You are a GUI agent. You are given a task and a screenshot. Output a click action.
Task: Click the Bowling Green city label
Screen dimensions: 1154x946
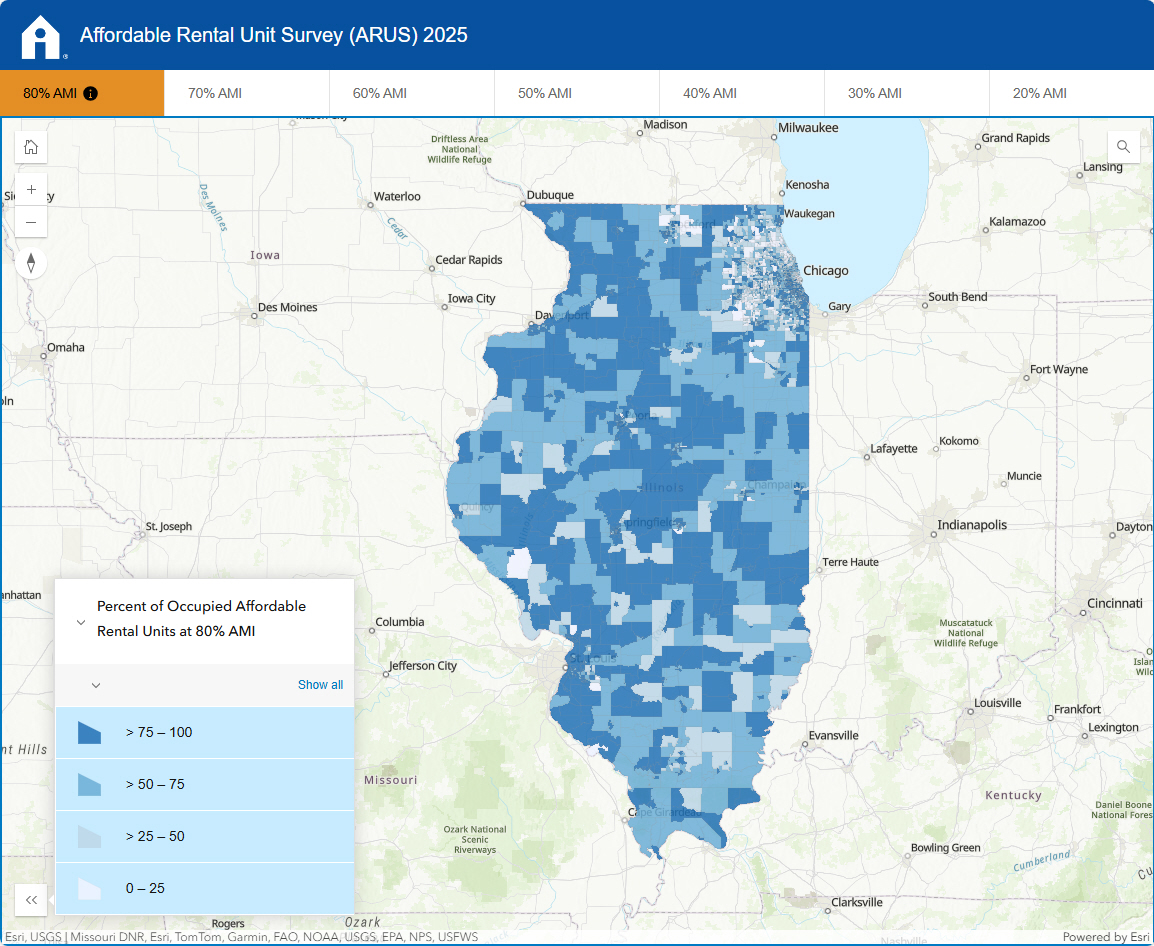(945, 847)
